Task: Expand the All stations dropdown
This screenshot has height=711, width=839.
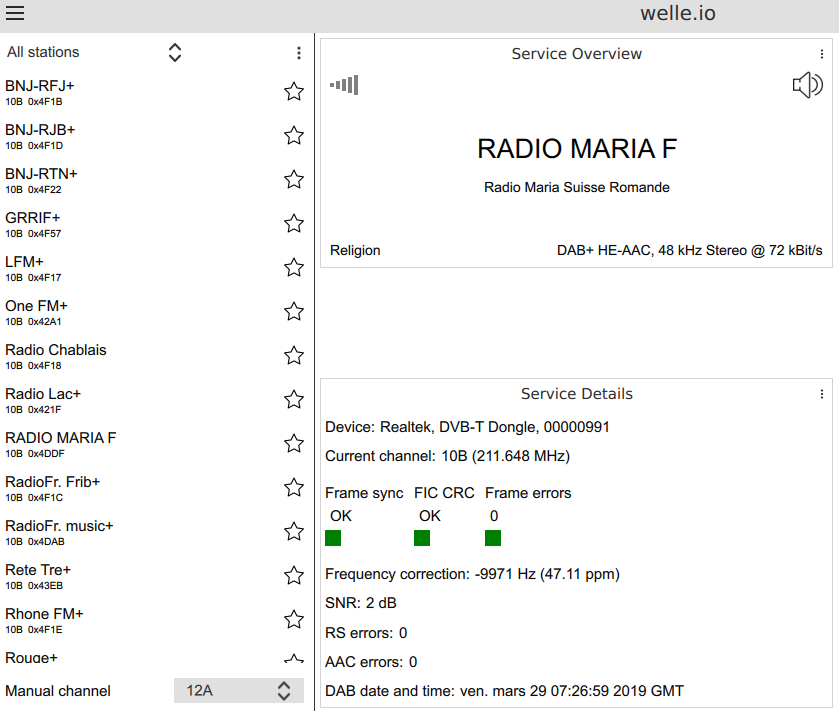Action: [x=95, y=52]
